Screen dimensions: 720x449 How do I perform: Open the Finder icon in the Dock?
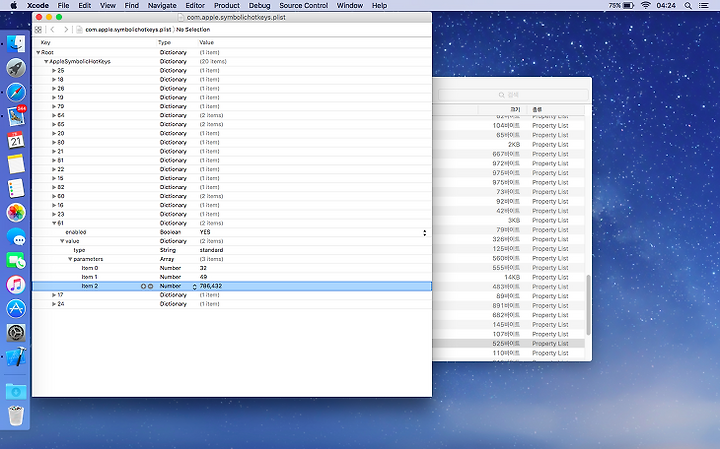coord(16,44)
